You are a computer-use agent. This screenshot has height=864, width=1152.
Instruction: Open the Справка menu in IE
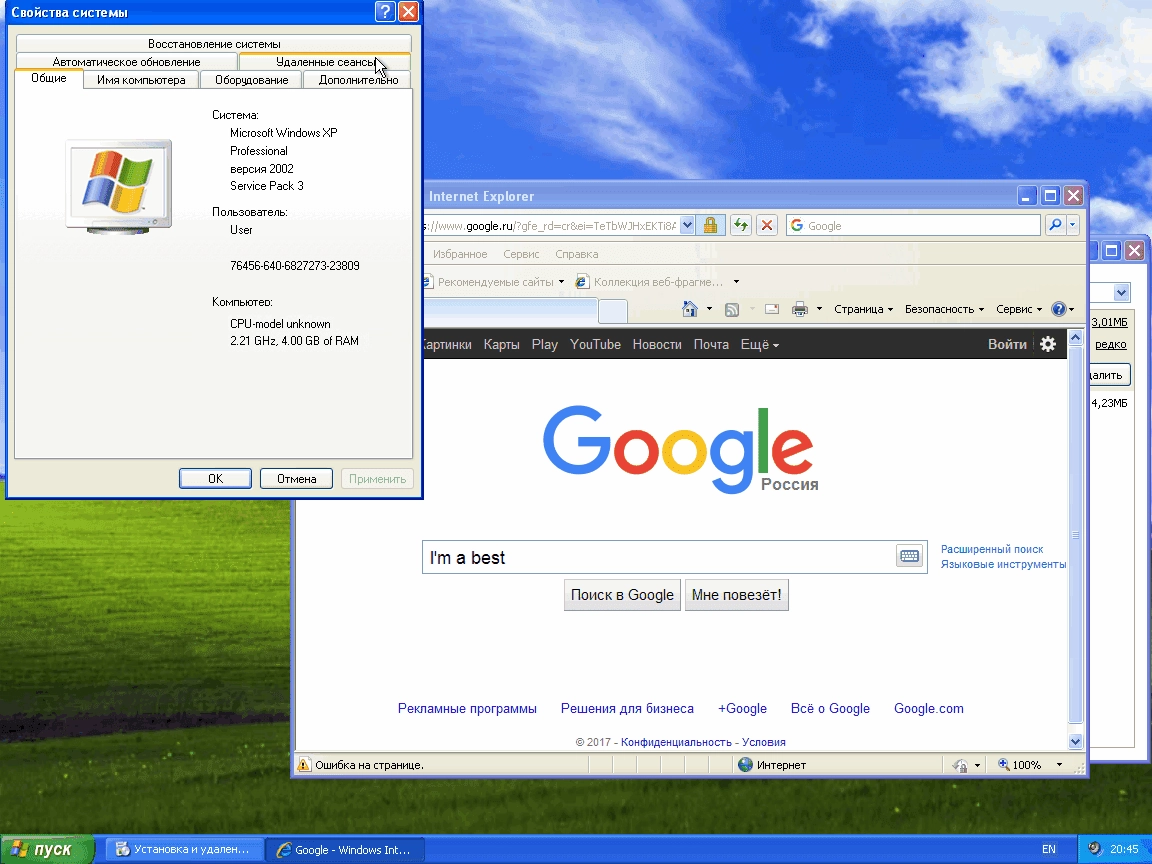[577, 254]
